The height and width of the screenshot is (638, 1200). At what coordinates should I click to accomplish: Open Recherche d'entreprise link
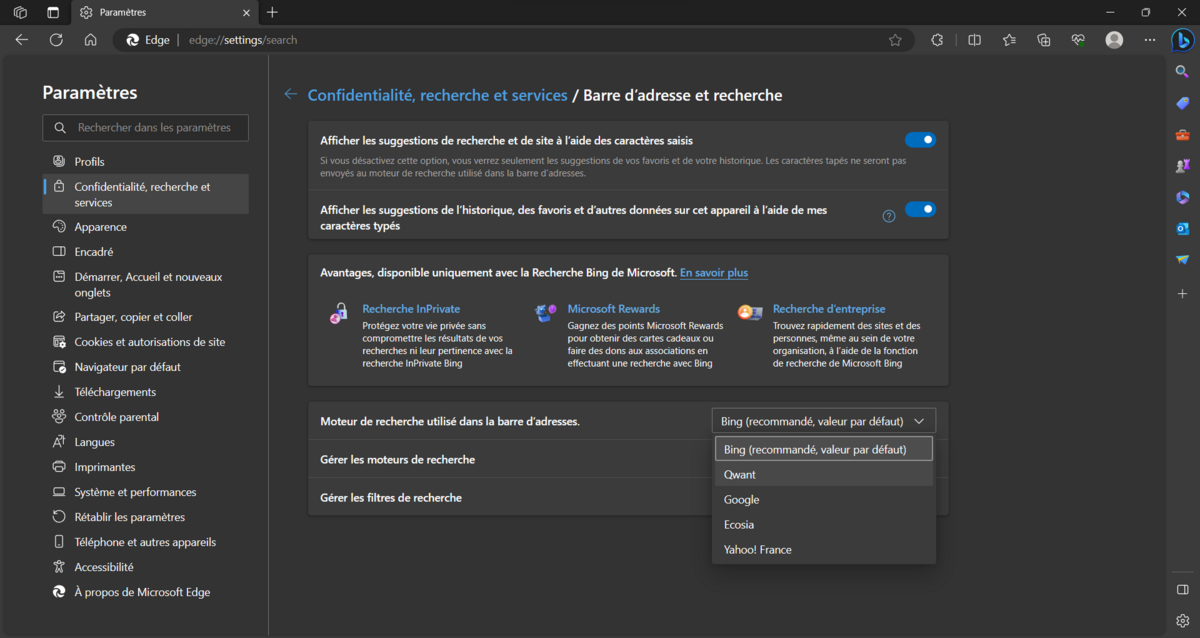tap(829, 309)
